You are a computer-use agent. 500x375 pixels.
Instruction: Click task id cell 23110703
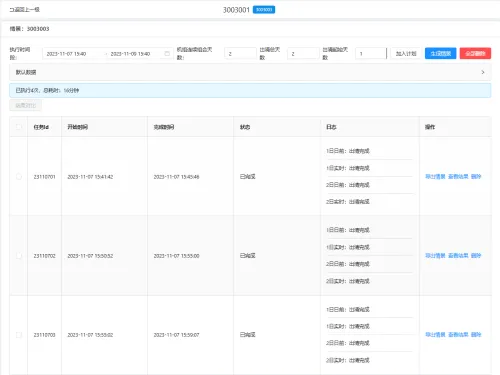[44, 335]
